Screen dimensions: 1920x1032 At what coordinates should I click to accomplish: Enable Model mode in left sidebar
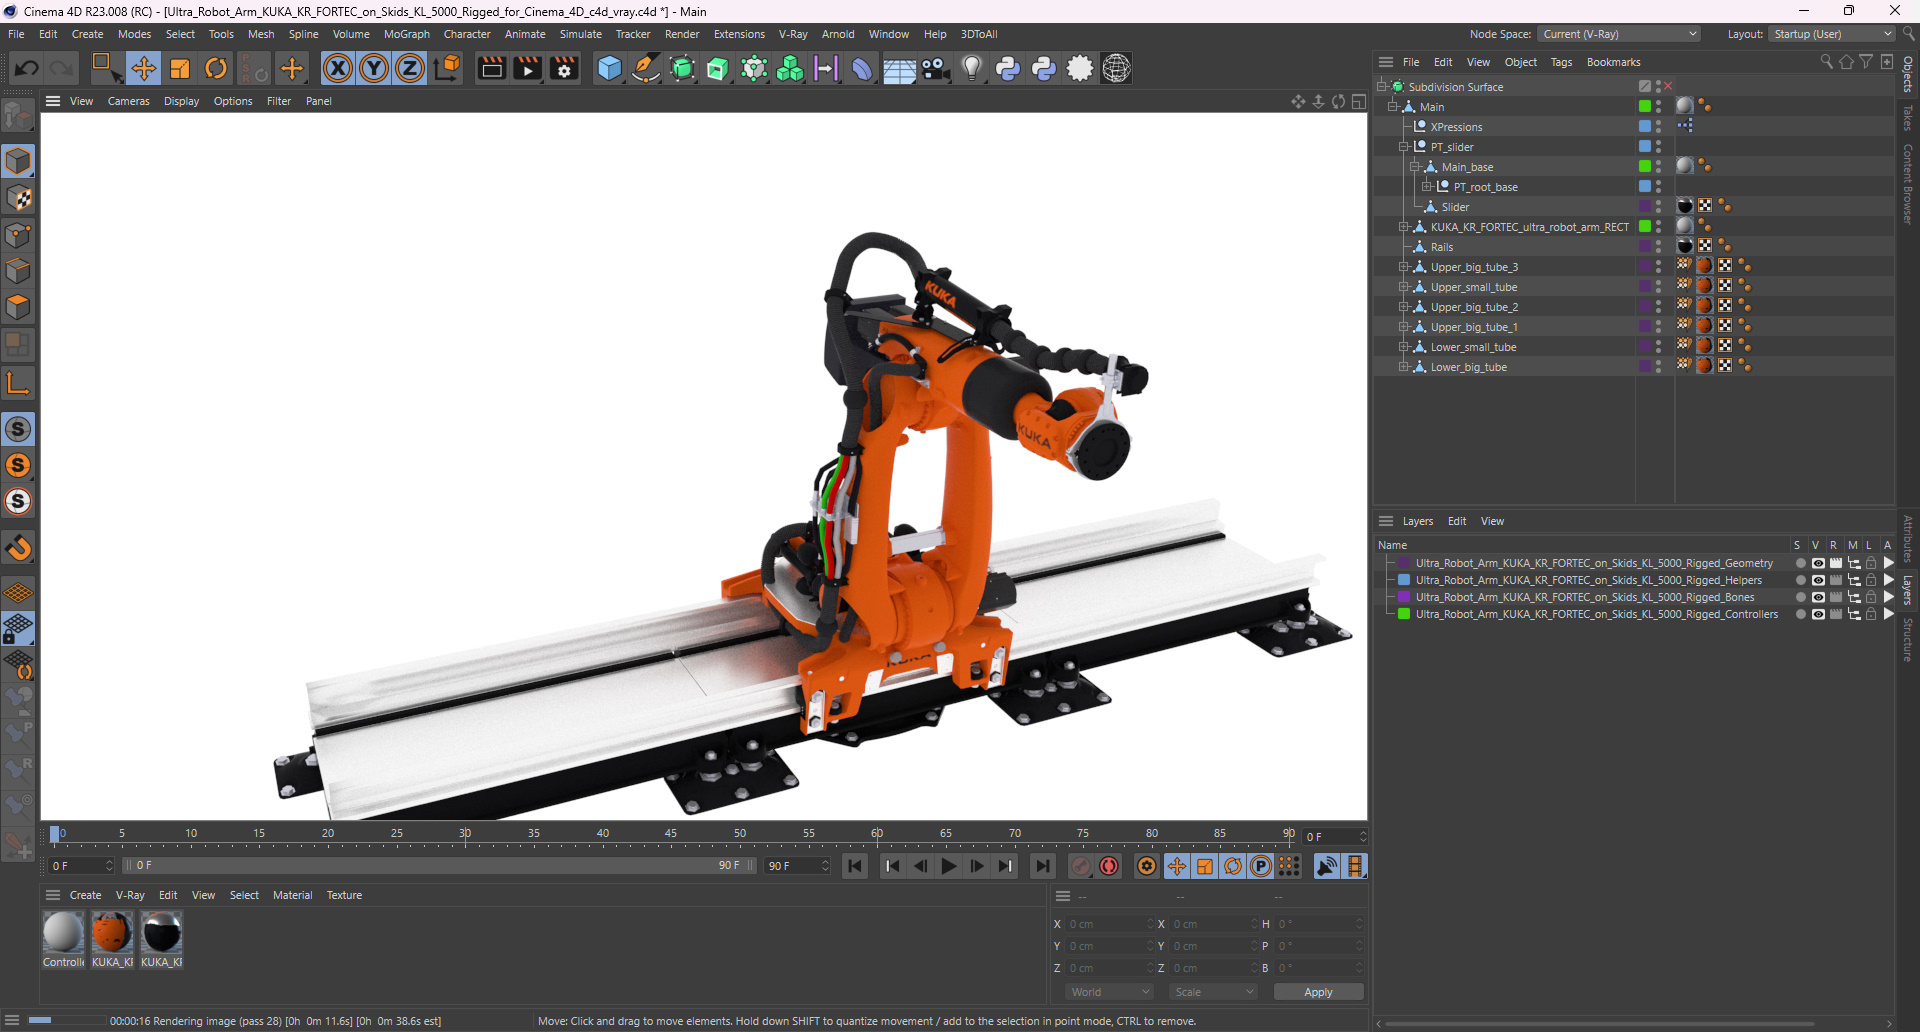(x=18, y=162)
